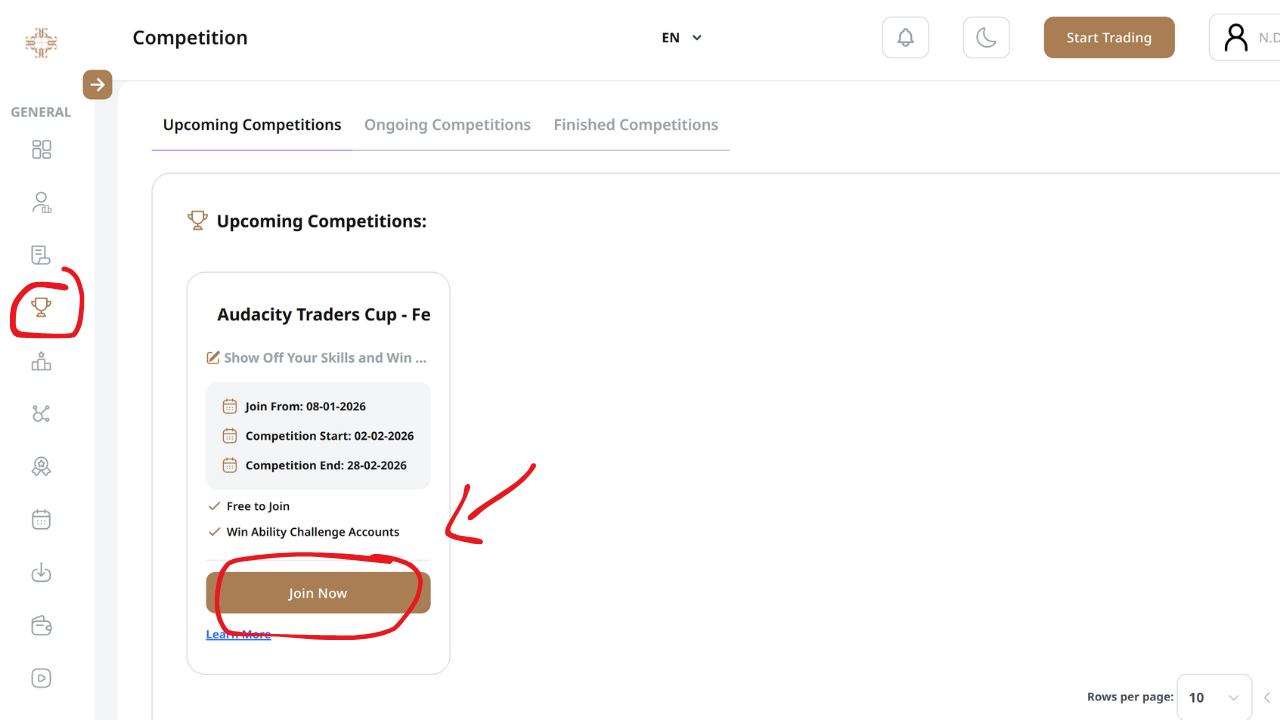Open the leaderboard podium icon in sidebar

41,361
